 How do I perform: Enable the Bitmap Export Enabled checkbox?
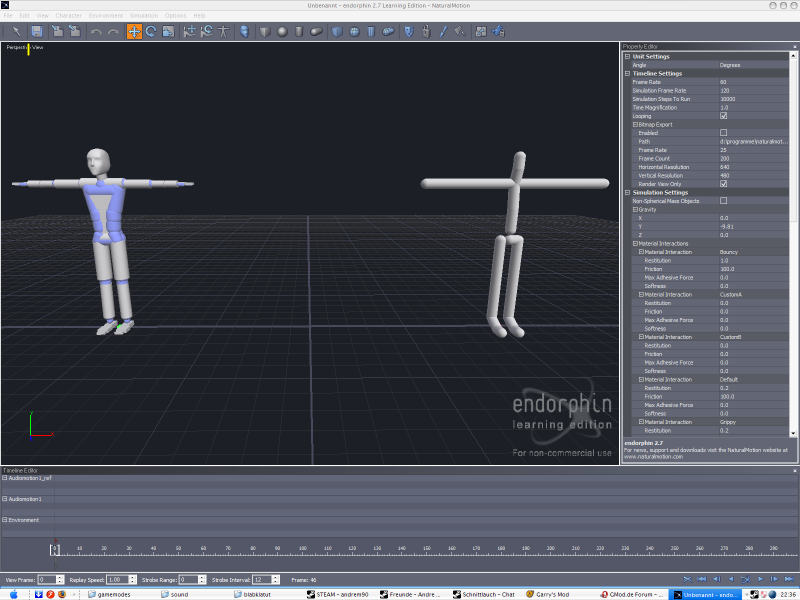tap(723, 133)
